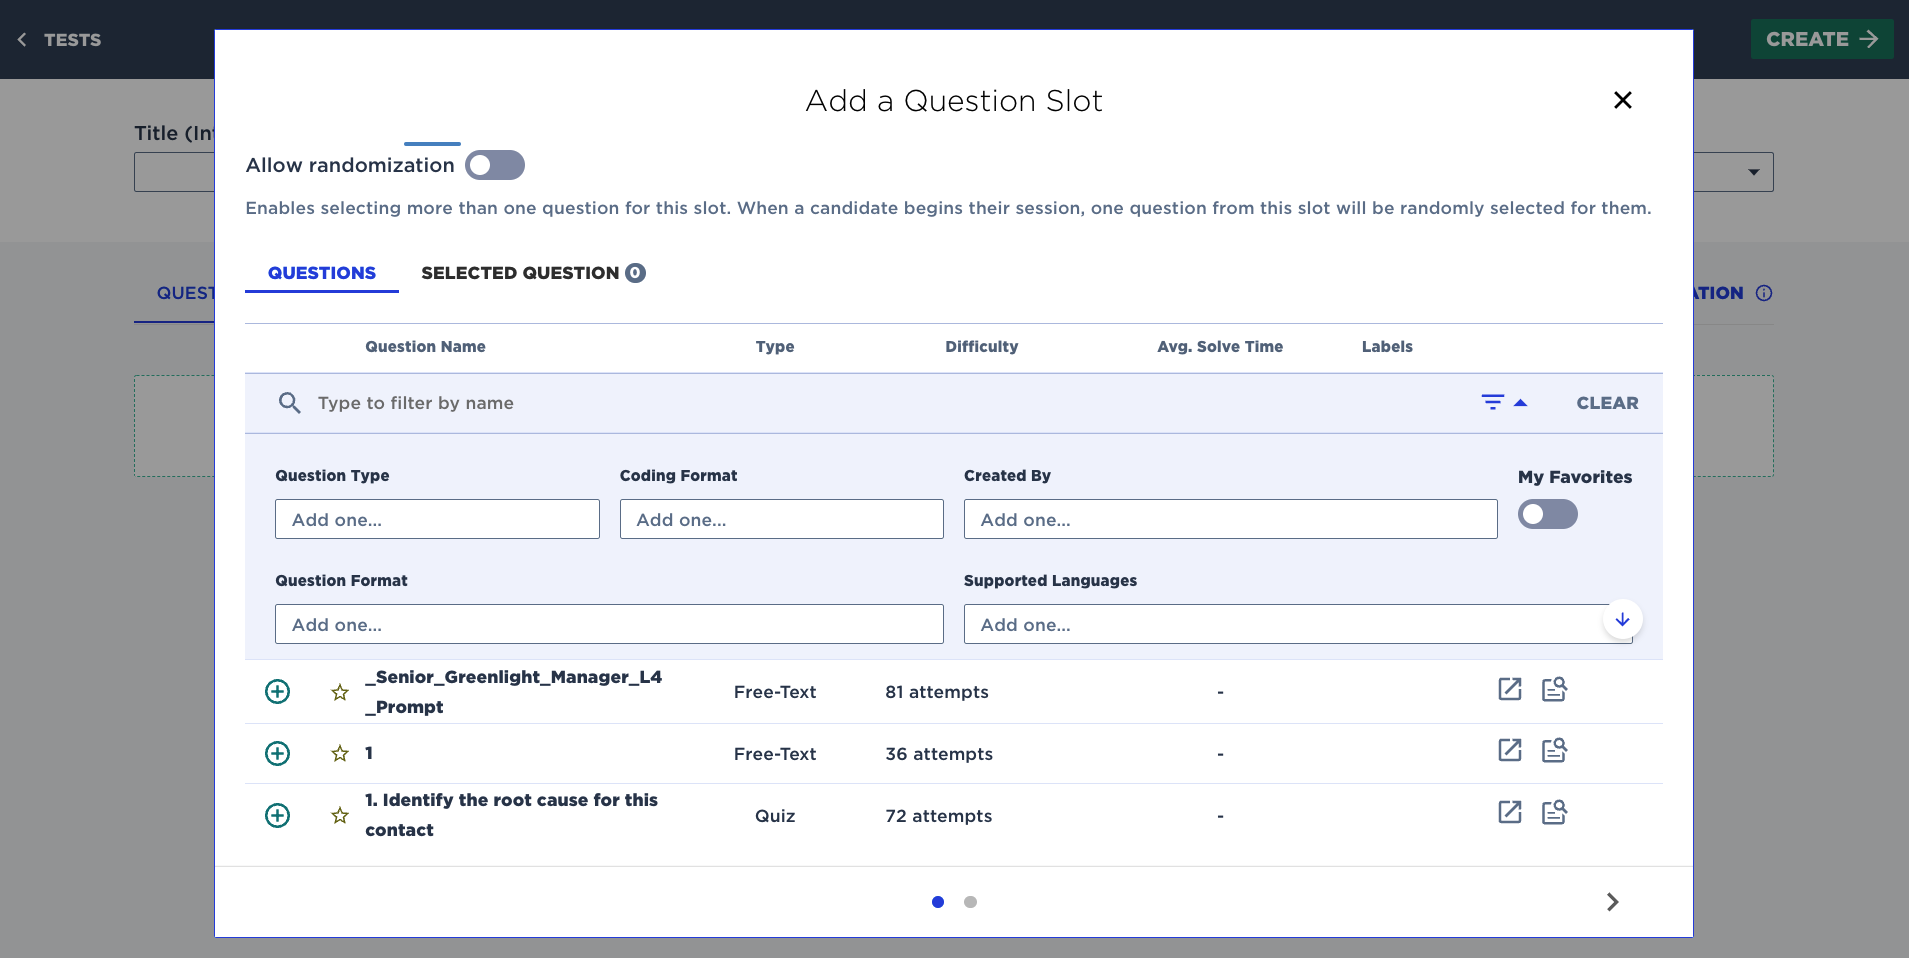1909x958 pixels.
Task: Favorite question "1" with the star
Action: pyautogui.click(x=339, y=753)
